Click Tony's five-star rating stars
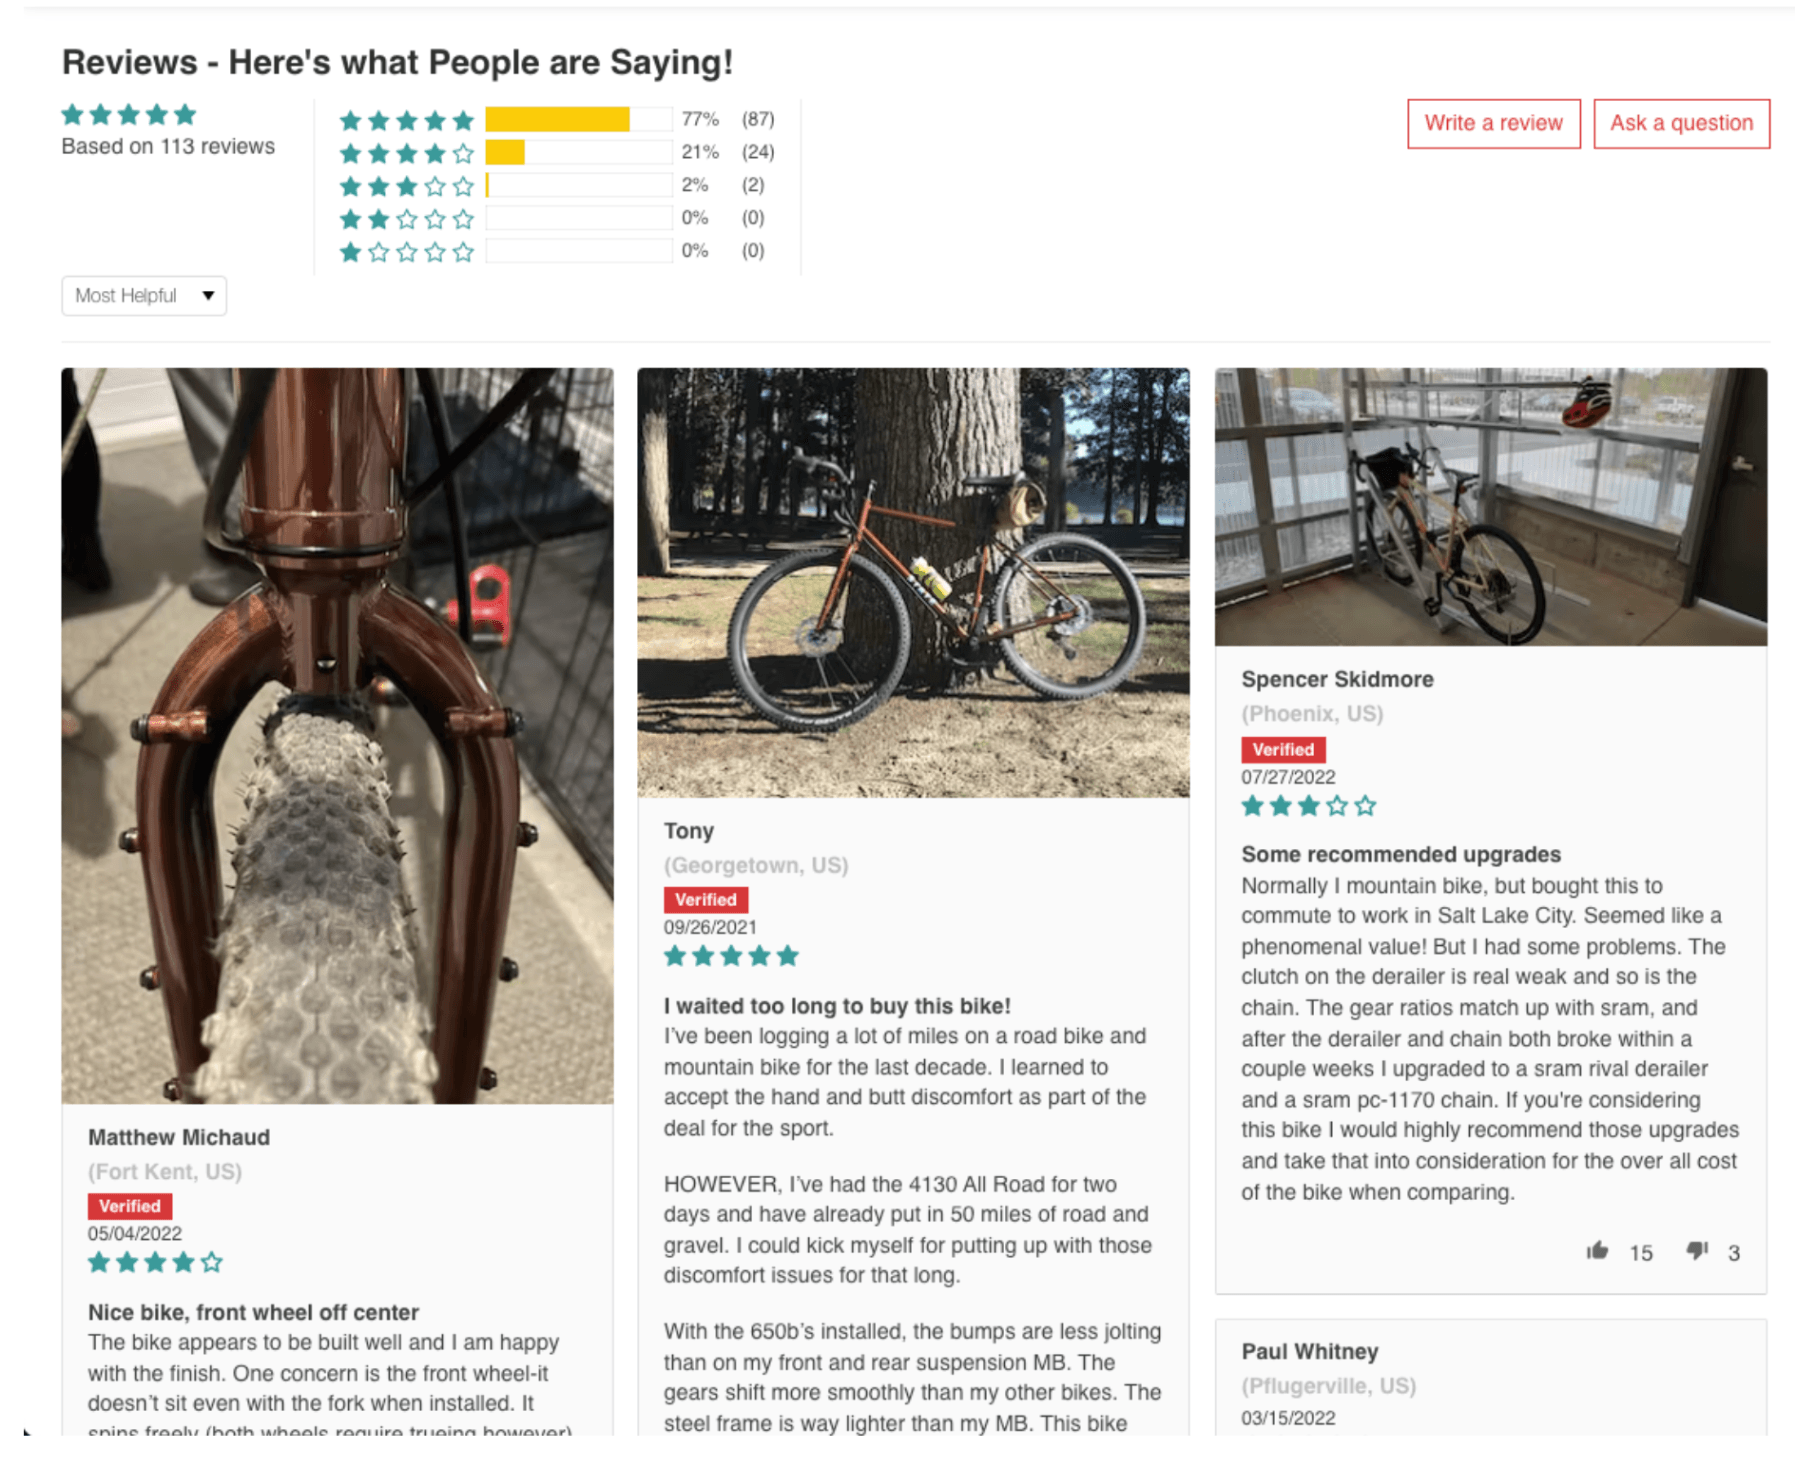This screenshot has height=1464, width=1795. coord(731,956)
